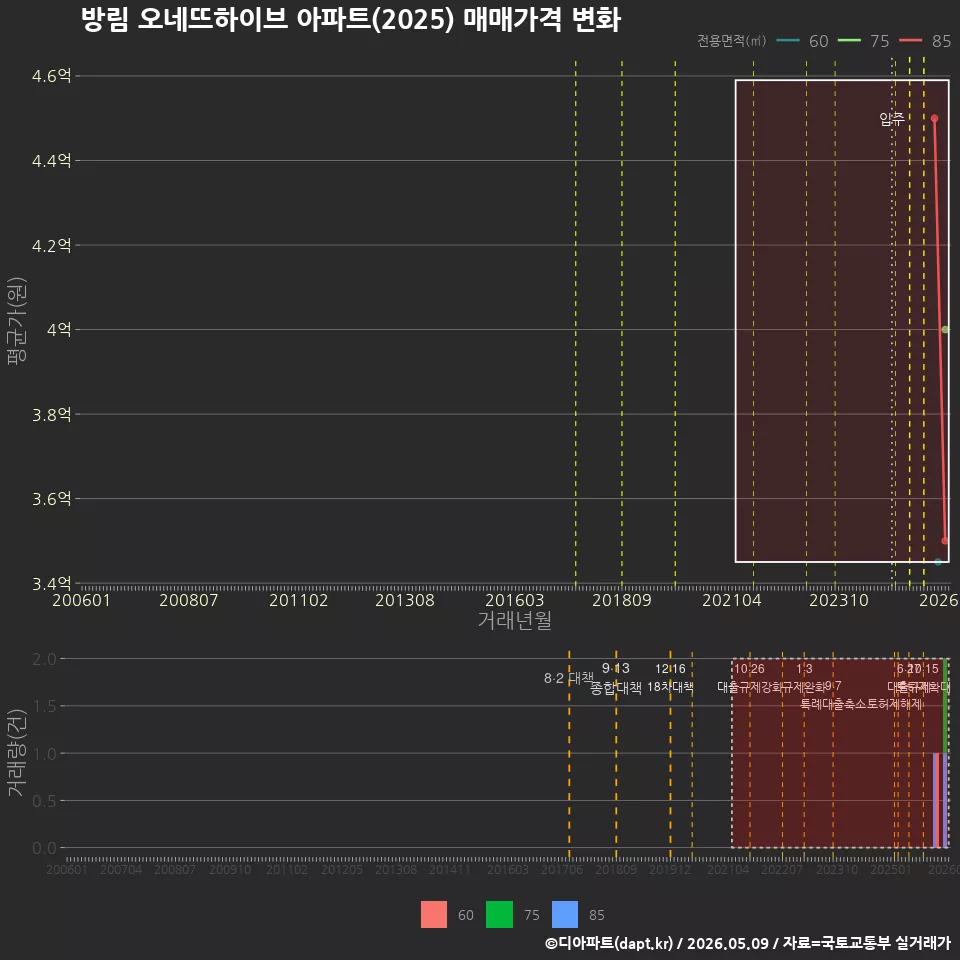Click the '8·2 대책' policy annotation
Viewport: 960px width, 960px height.
[569, 678]
